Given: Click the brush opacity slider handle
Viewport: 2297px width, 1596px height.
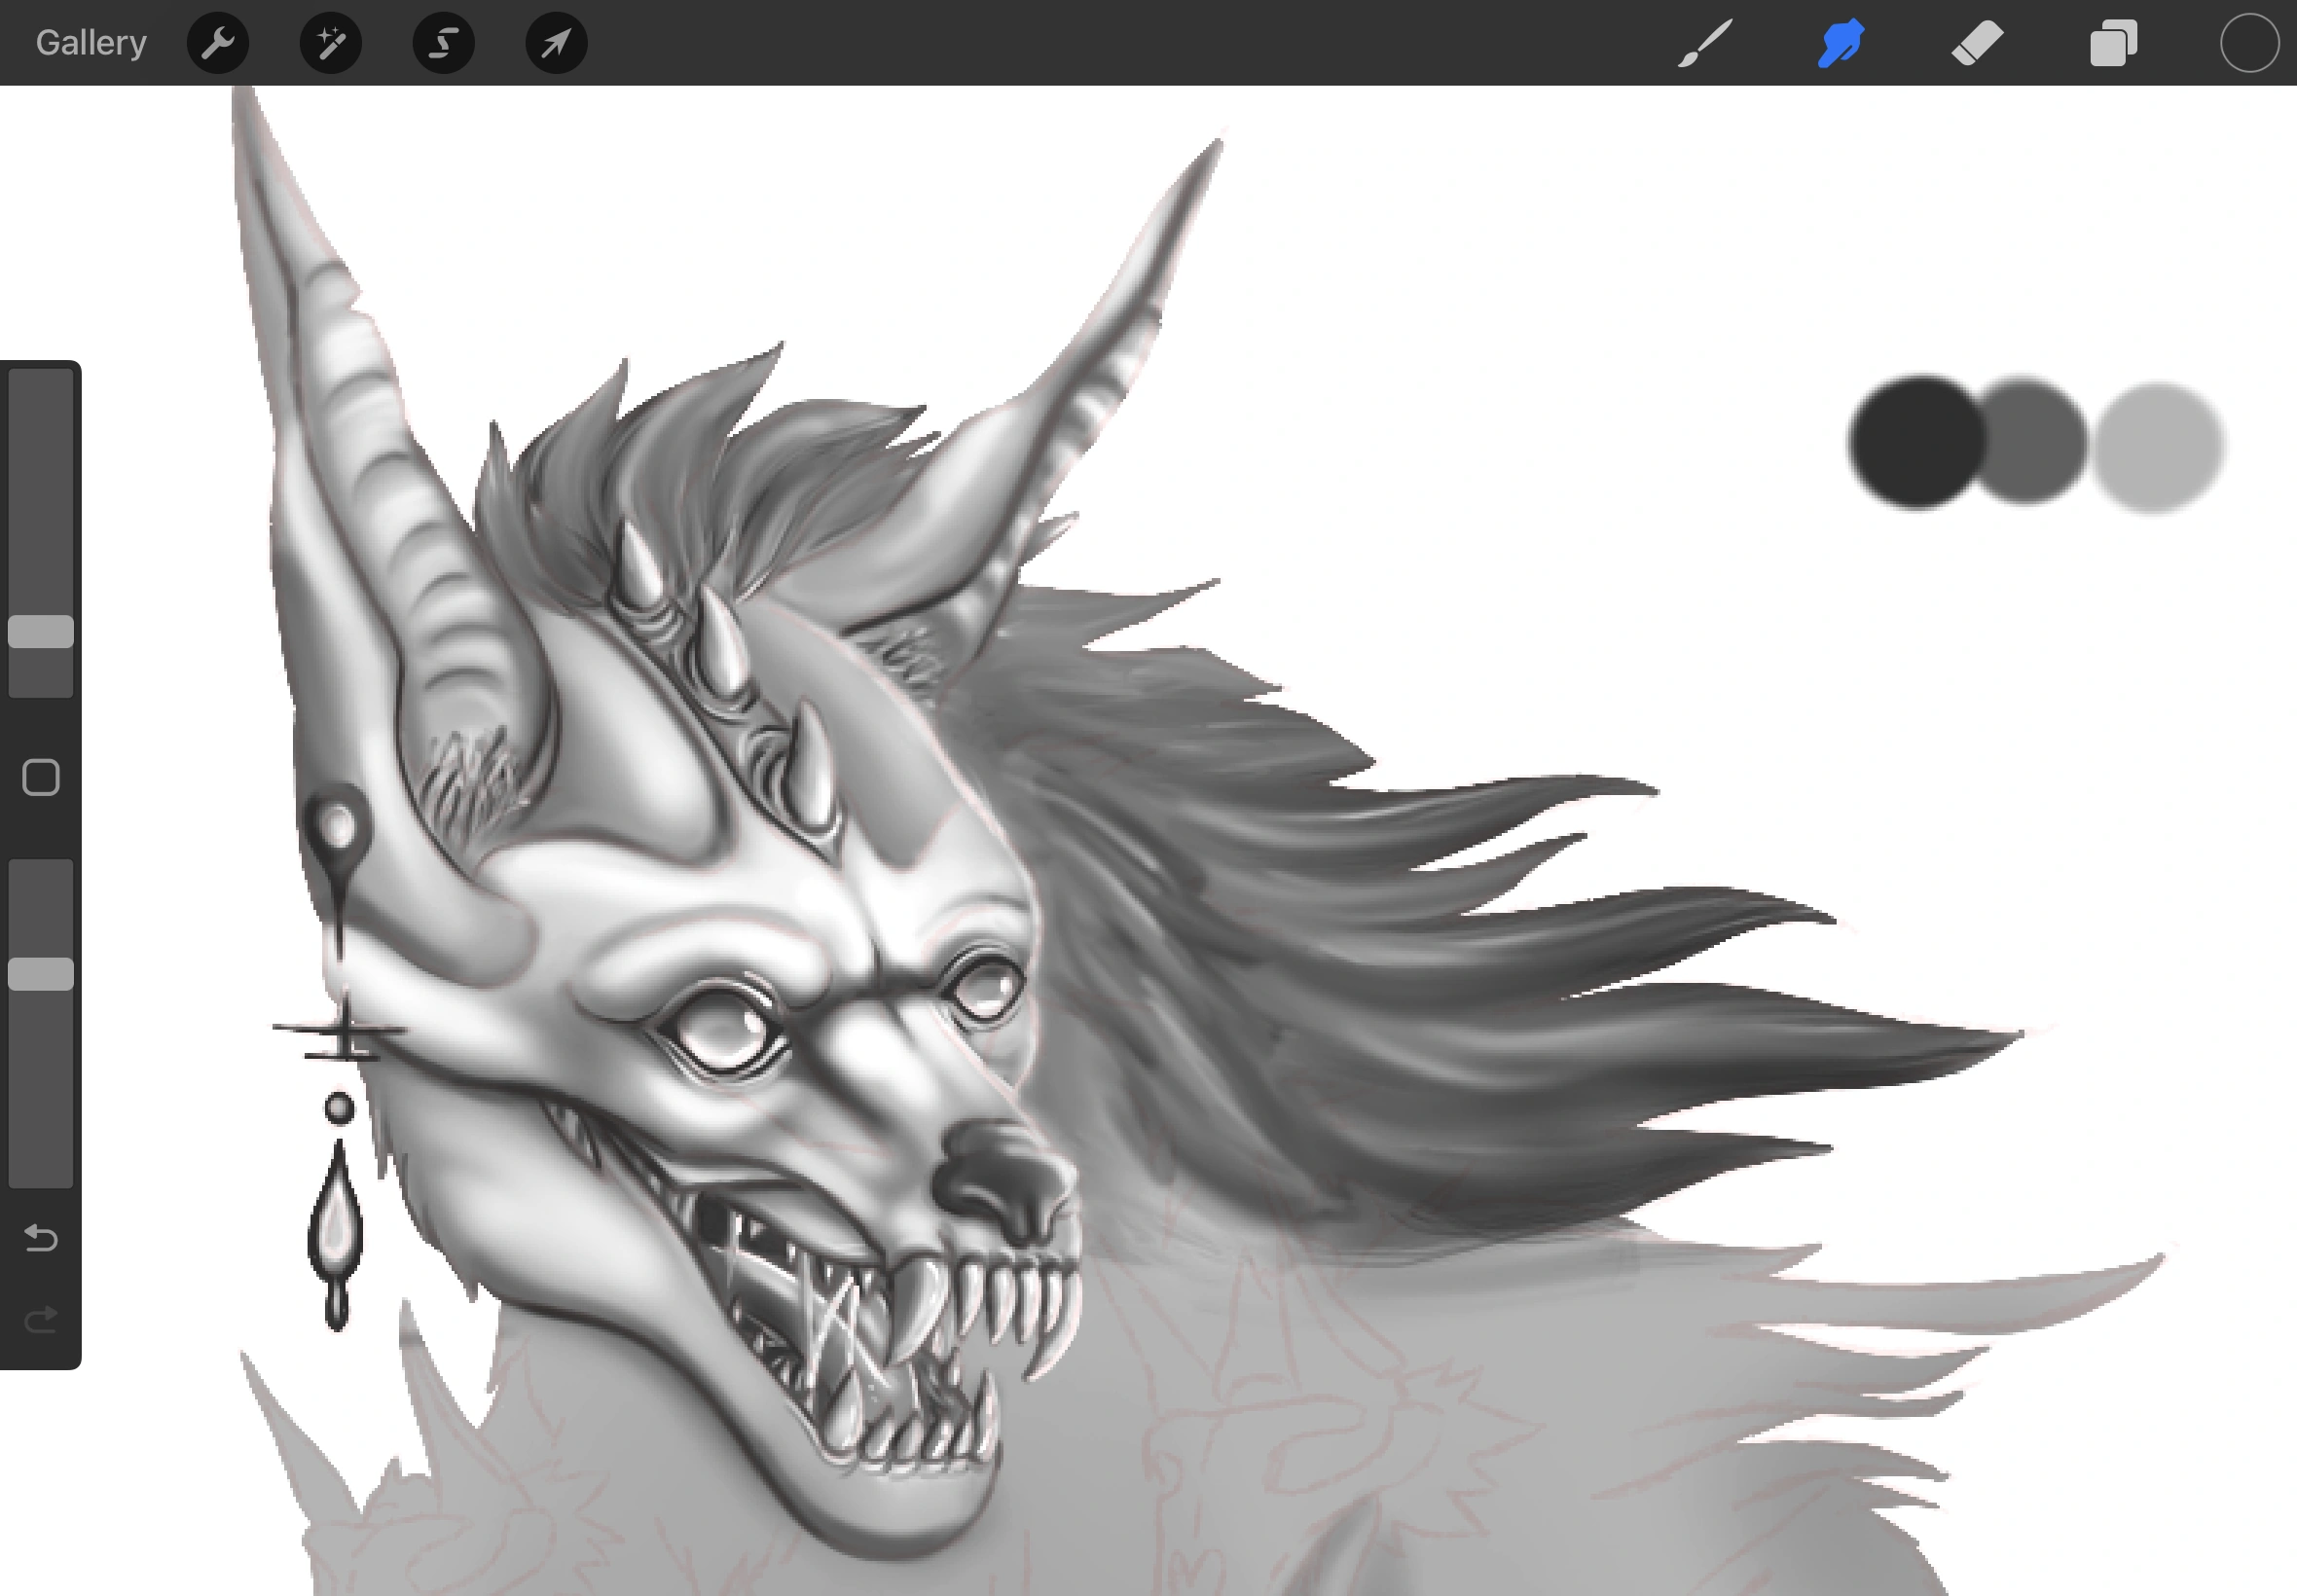Looking at the screenshot, I should pyautogui.click(x=41, y=973).
